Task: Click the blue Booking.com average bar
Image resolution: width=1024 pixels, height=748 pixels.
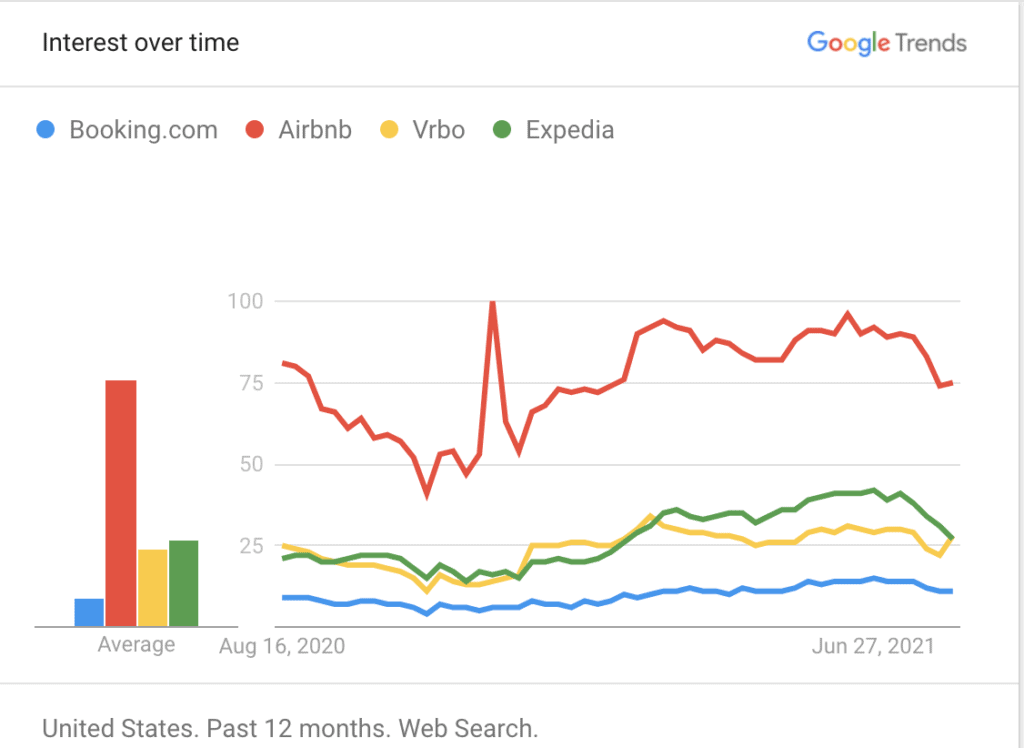Action: click(x=89, y=612)
